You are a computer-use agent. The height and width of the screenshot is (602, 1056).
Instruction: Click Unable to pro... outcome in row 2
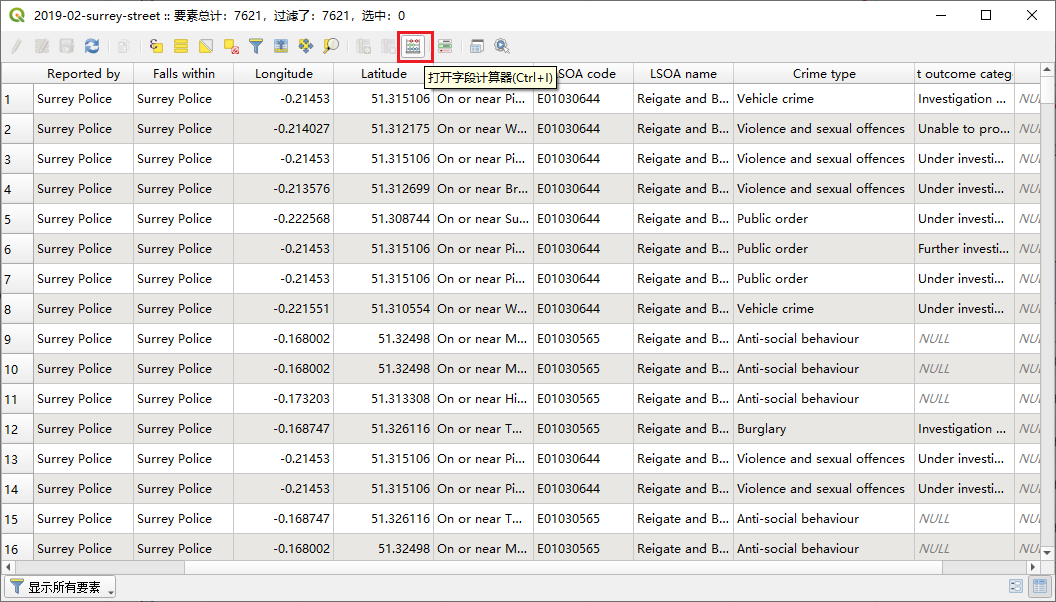964,129
